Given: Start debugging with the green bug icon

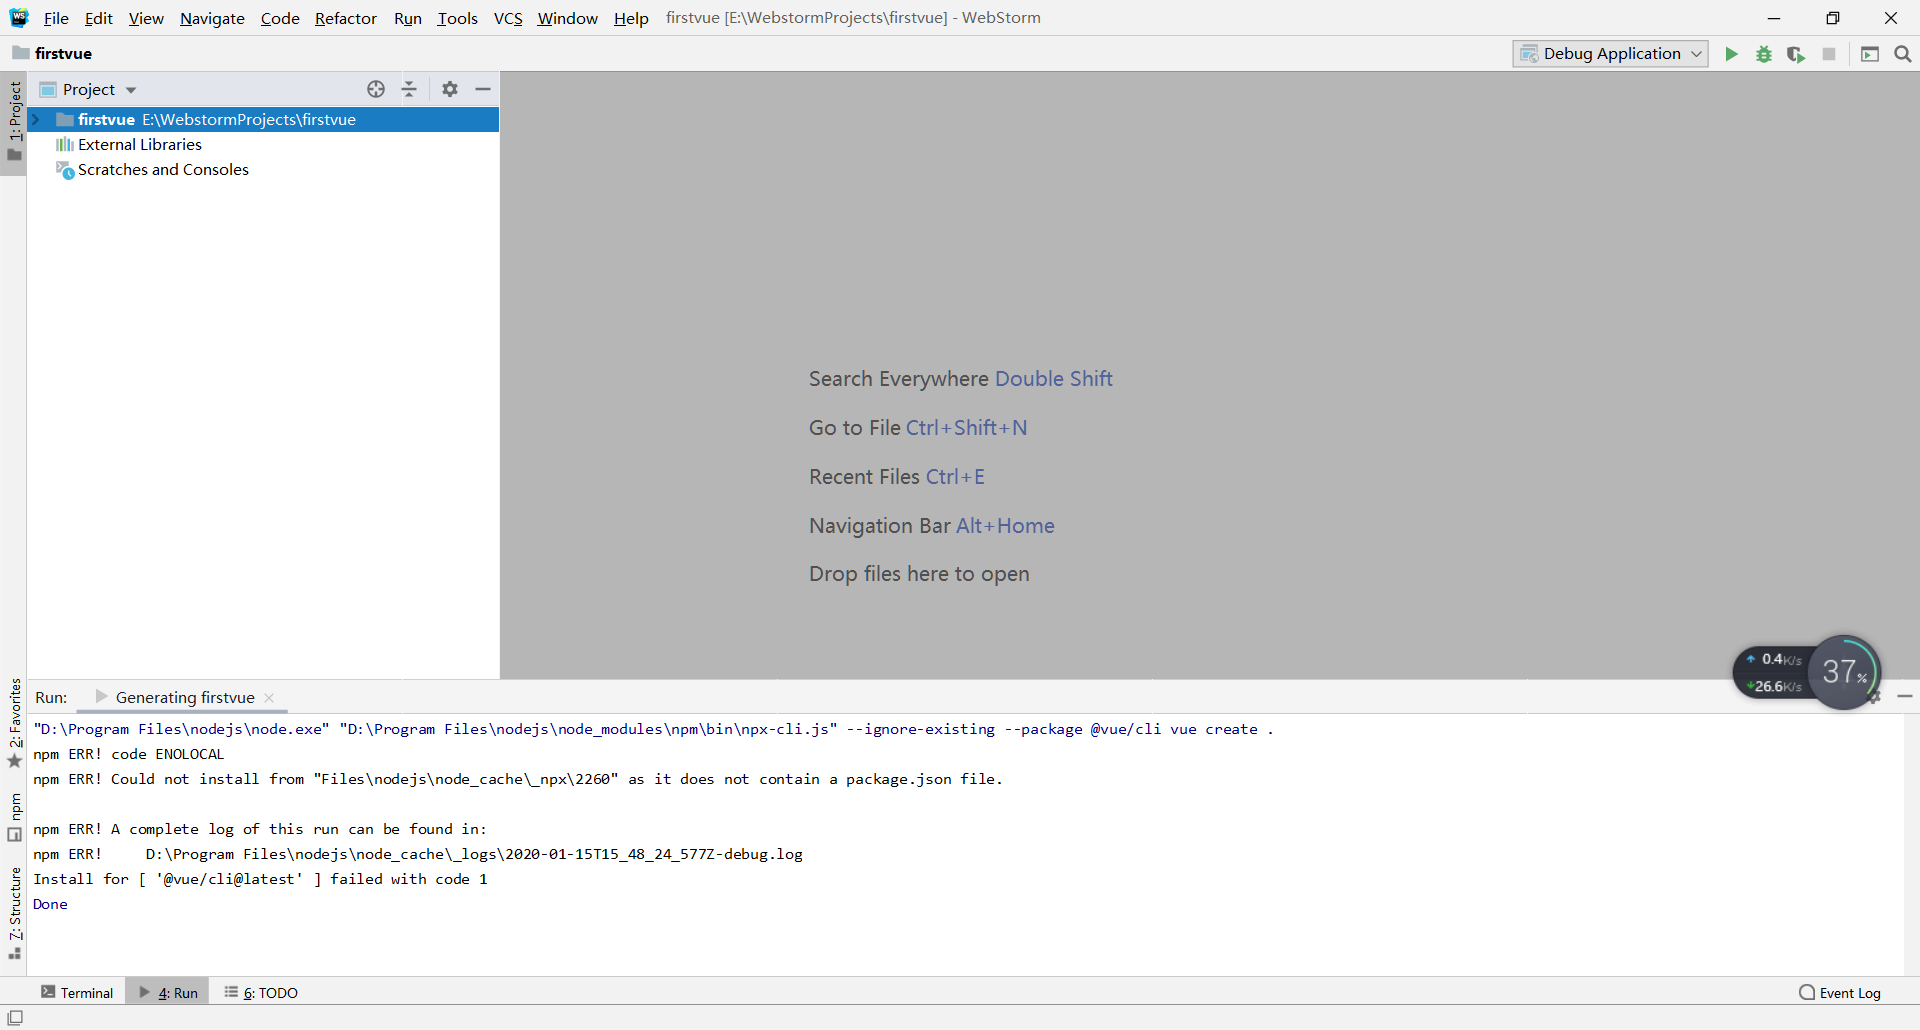Looking at the screenshot, I should pyautogui.click(x=1764, y=54).
